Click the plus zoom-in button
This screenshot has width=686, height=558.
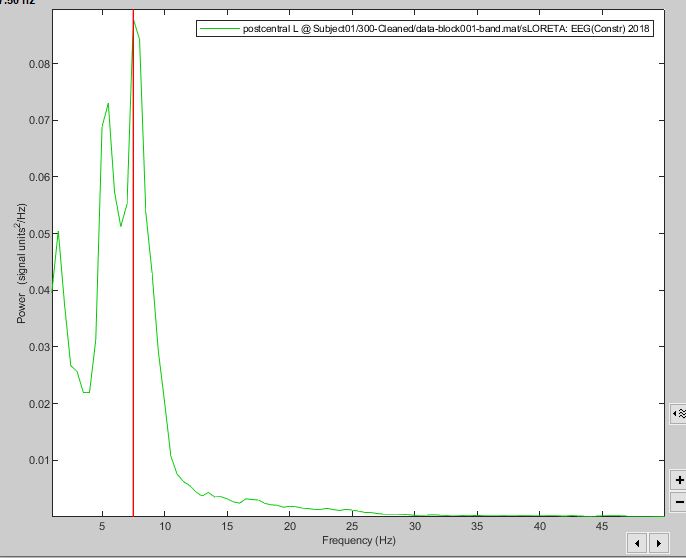coord(679,480)
